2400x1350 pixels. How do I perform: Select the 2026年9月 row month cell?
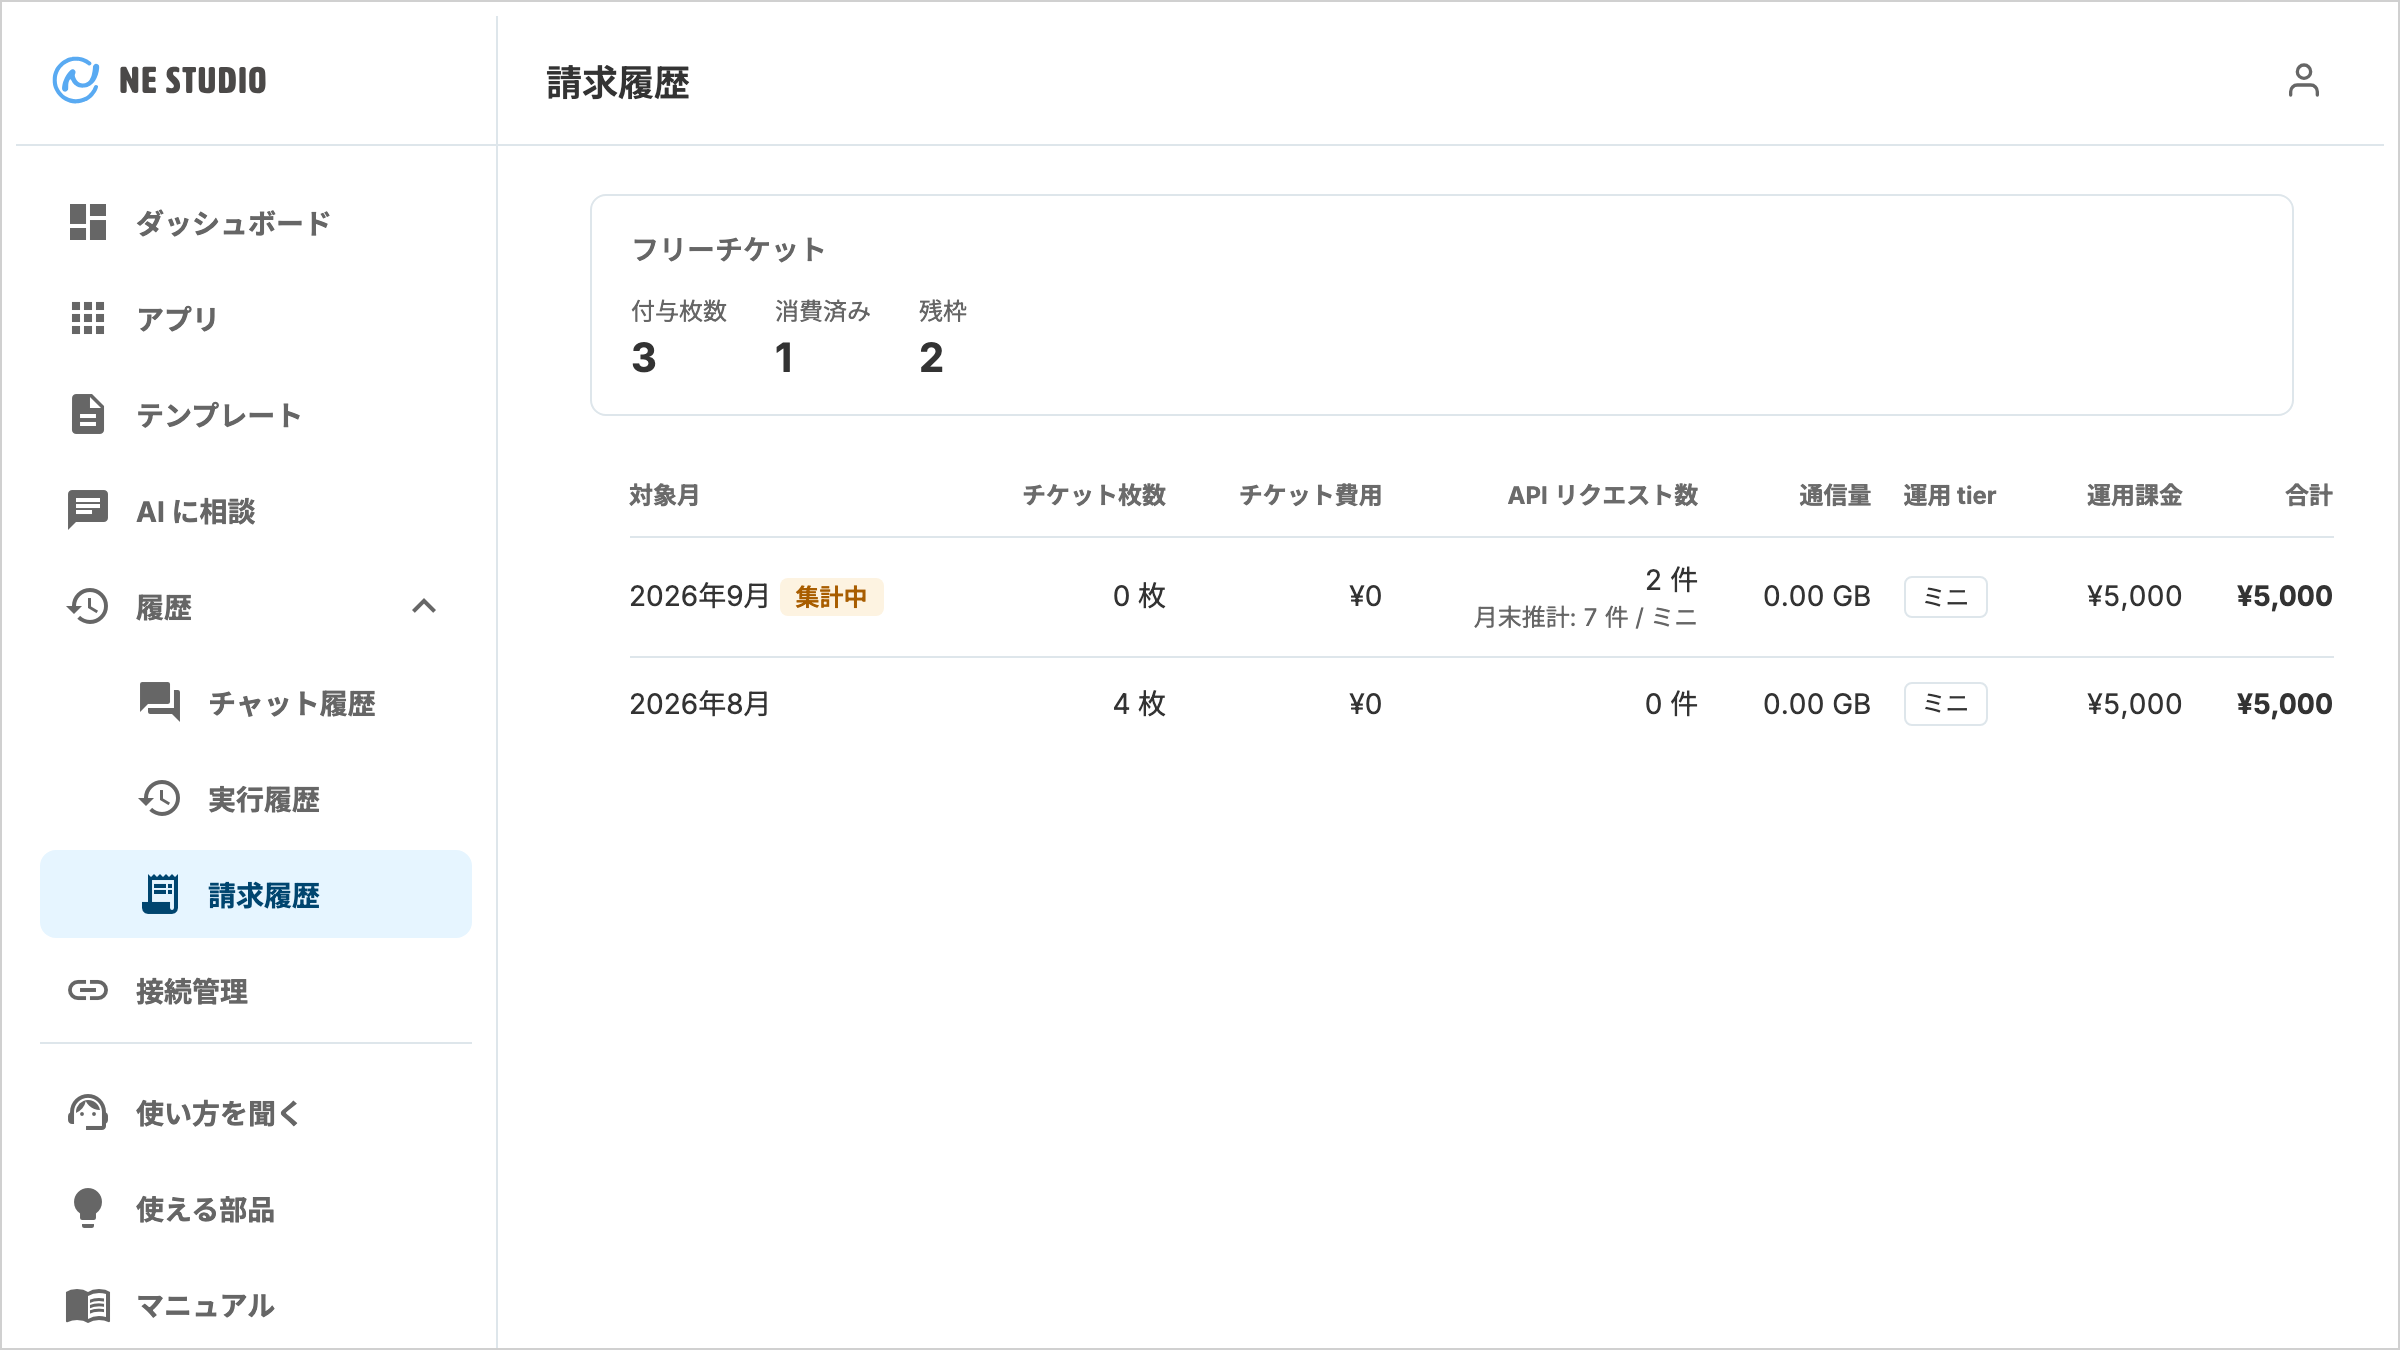coord(699,596)
